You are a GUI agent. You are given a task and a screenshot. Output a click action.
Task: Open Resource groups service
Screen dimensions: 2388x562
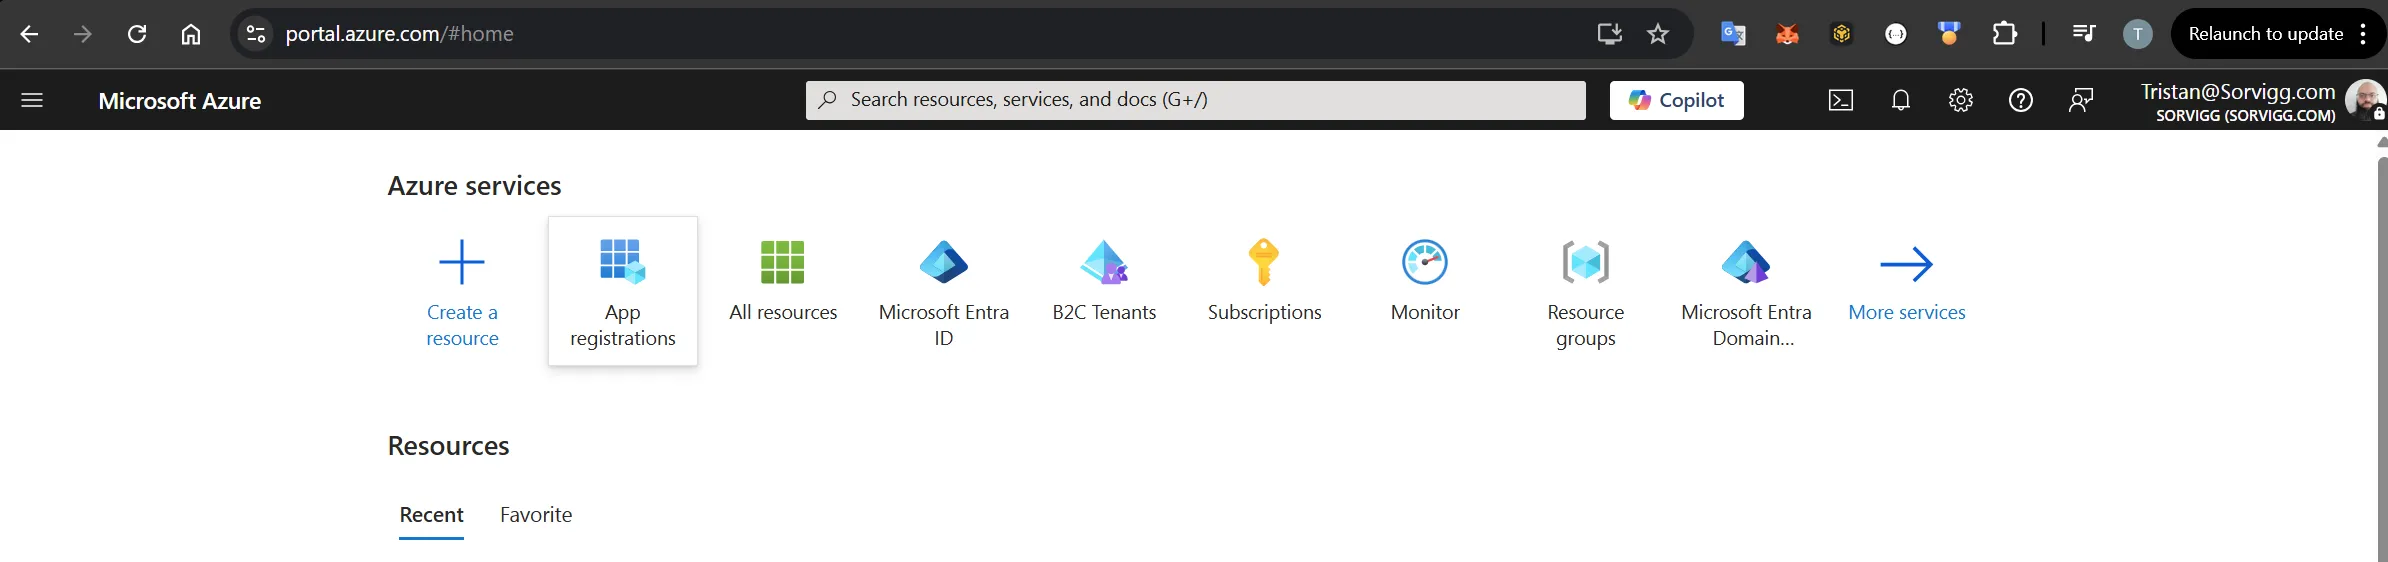point(1586,291)
